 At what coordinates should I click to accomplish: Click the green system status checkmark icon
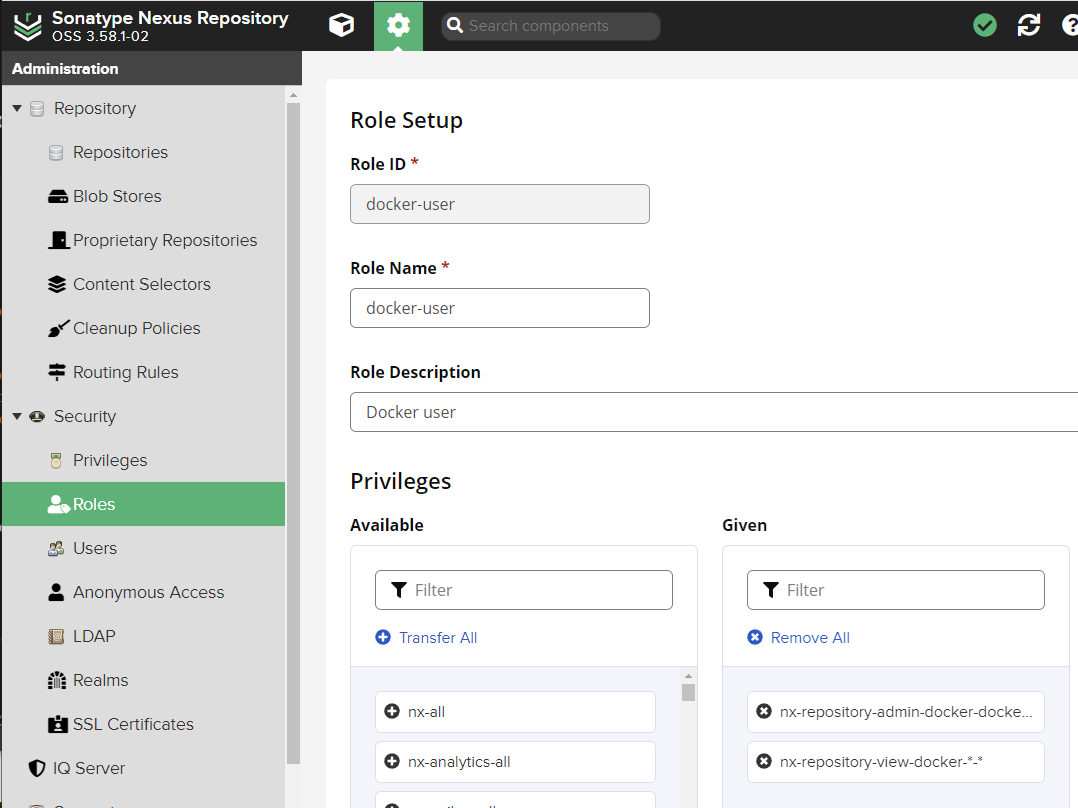point(985,26)
